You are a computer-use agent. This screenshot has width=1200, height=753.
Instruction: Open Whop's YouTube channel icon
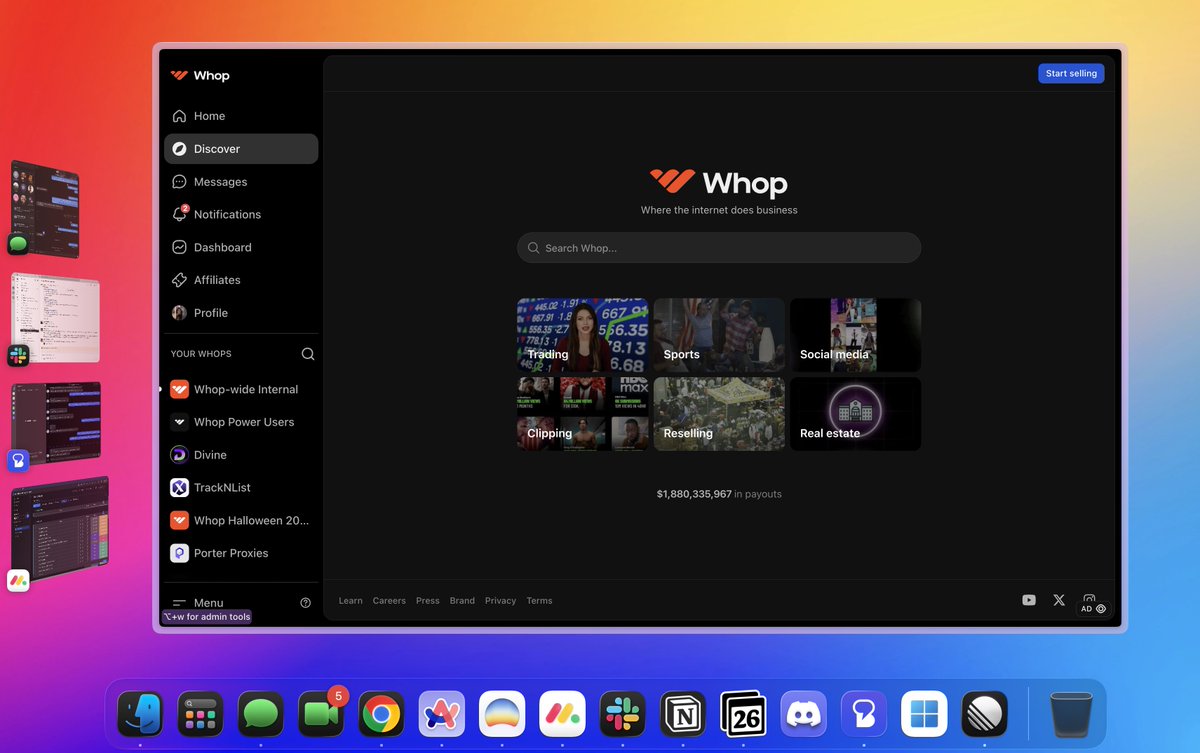(x=1029, y=600)
